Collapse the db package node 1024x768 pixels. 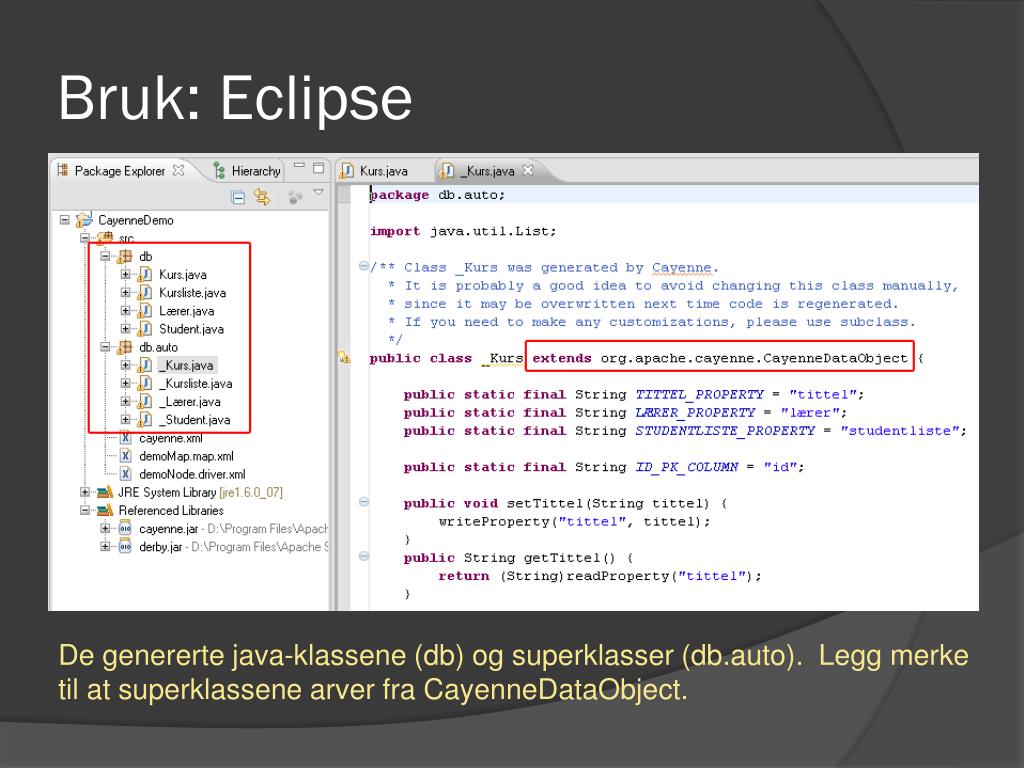(105, 256)
